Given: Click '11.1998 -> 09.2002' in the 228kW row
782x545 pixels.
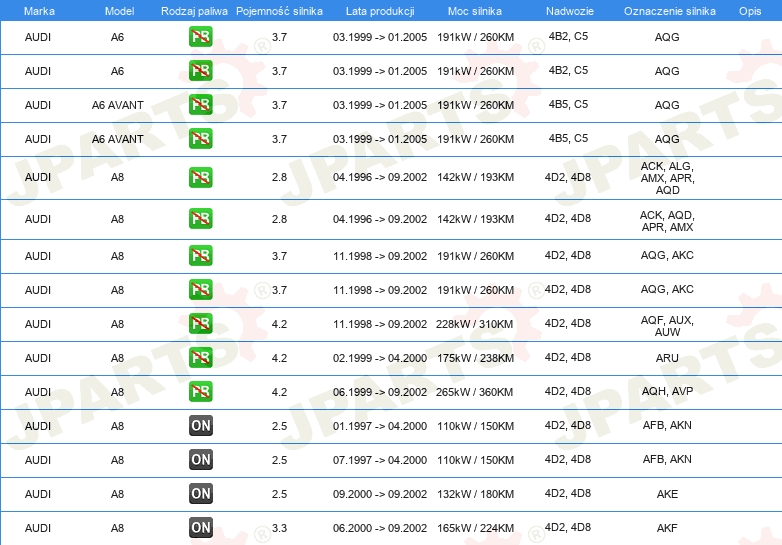Looking at the screenshot, I should [x=380, y=324].
